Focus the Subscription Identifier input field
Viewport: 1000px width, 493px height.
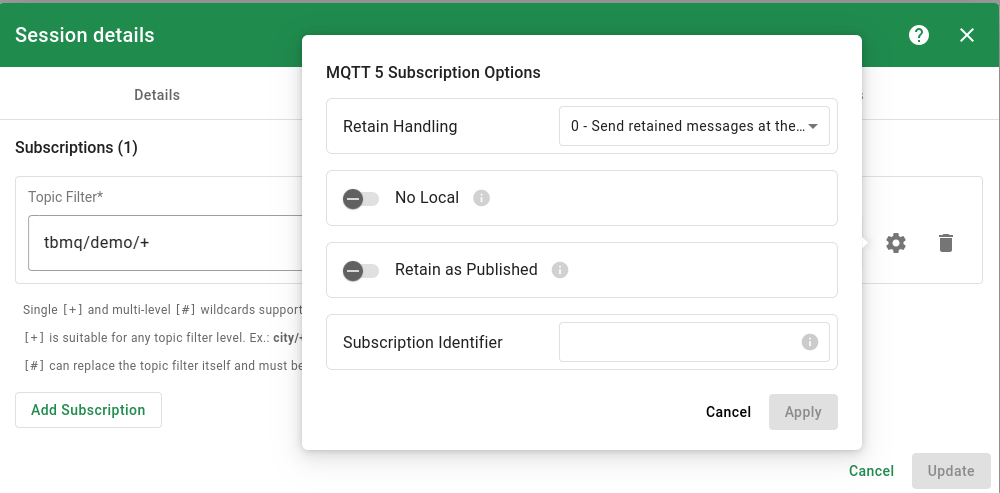(x=680, y=342)
